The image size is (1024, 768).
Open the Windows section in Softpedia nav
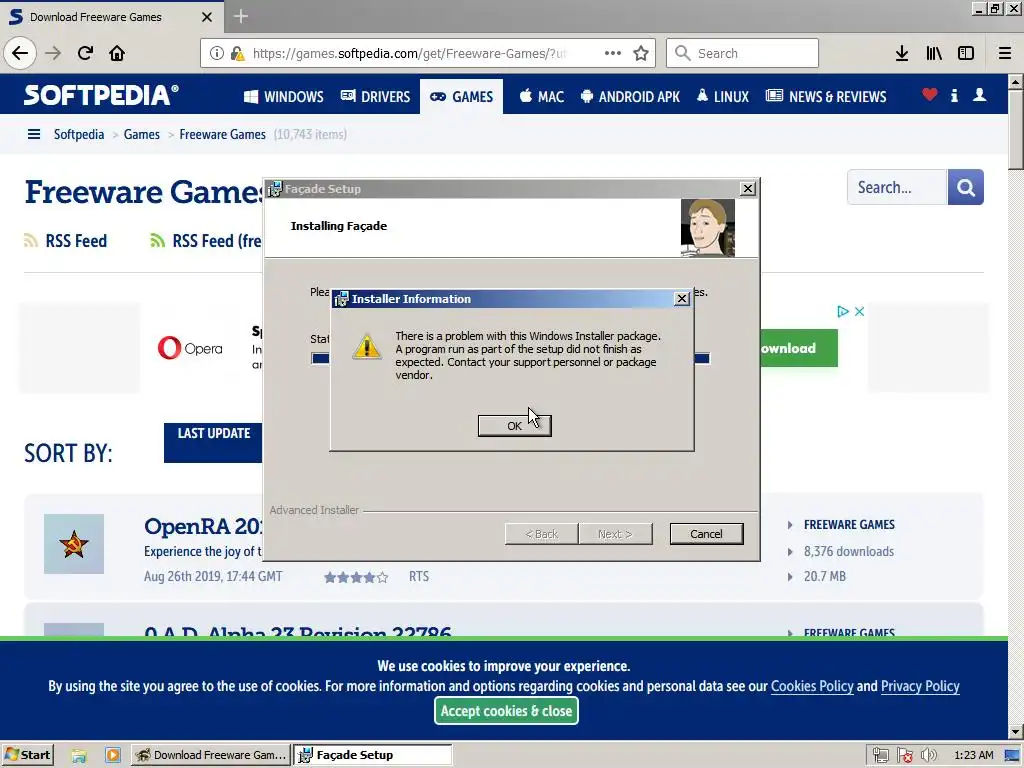[283, 97]
